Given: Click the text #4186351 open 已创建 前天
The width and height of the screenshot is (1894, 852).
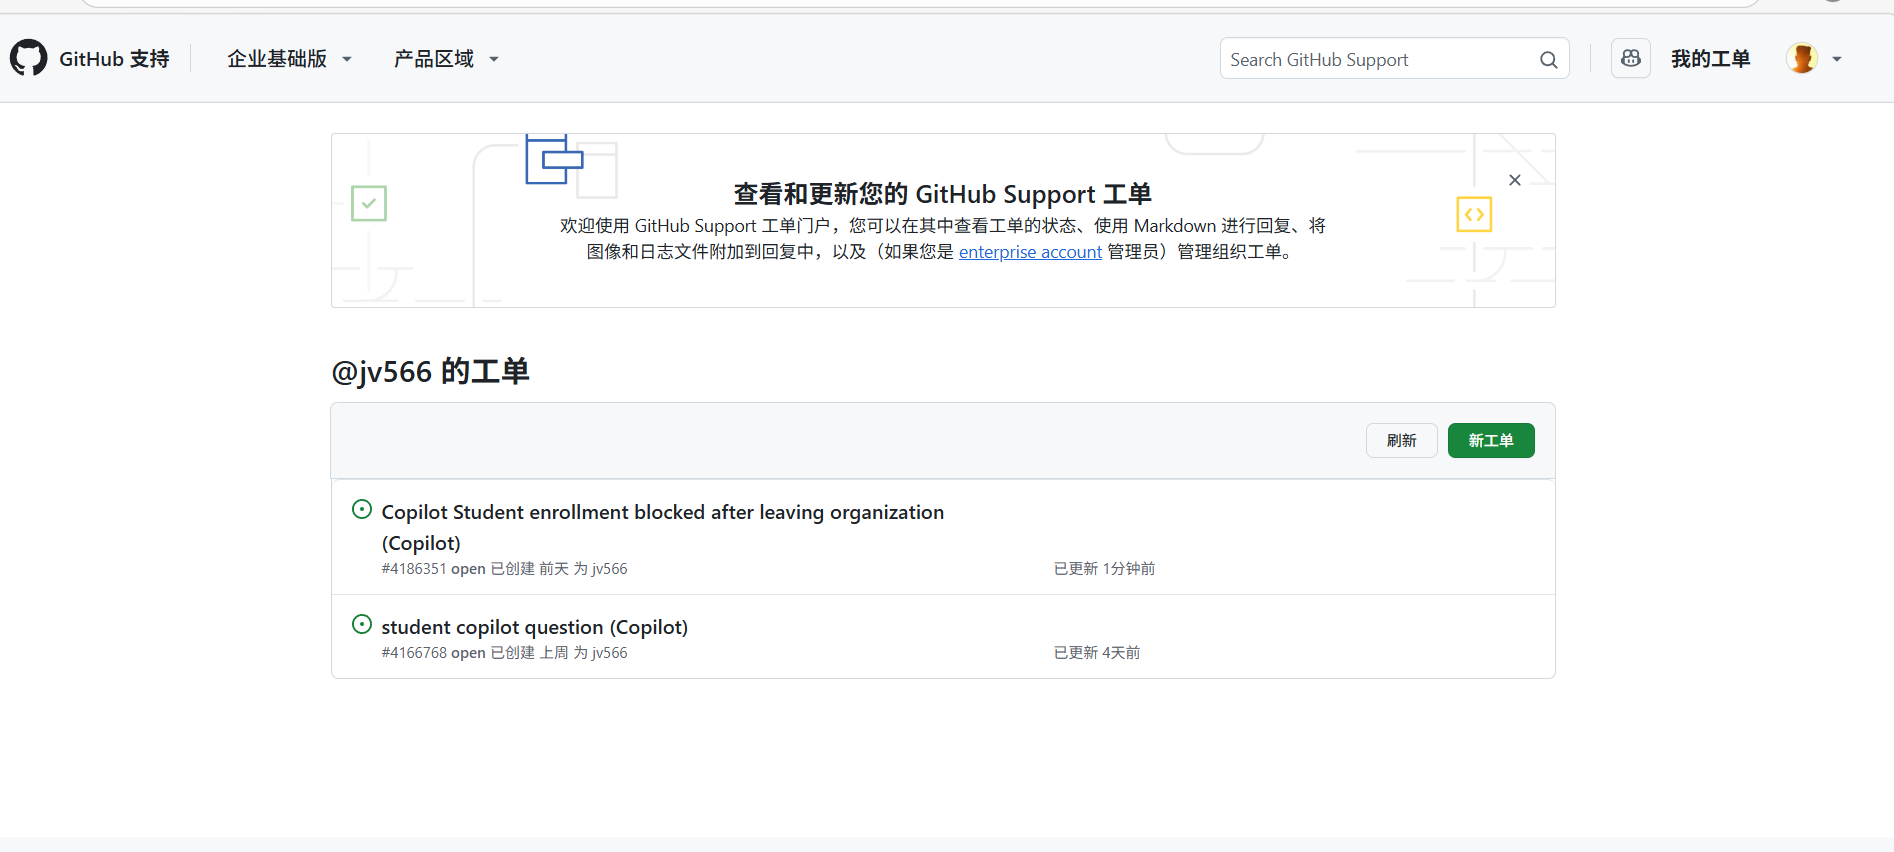Looking at the screenshot, I should (475, 569).
